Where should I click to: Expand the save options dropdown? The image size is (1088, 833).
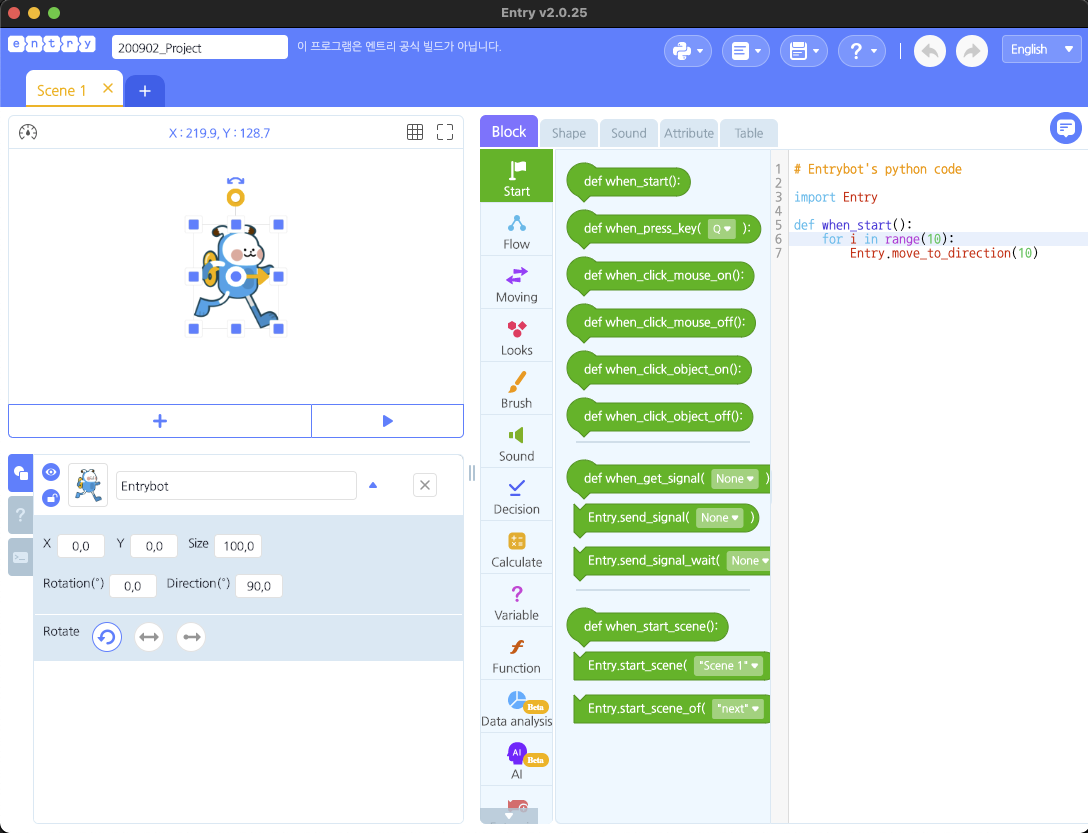[803, 51]
